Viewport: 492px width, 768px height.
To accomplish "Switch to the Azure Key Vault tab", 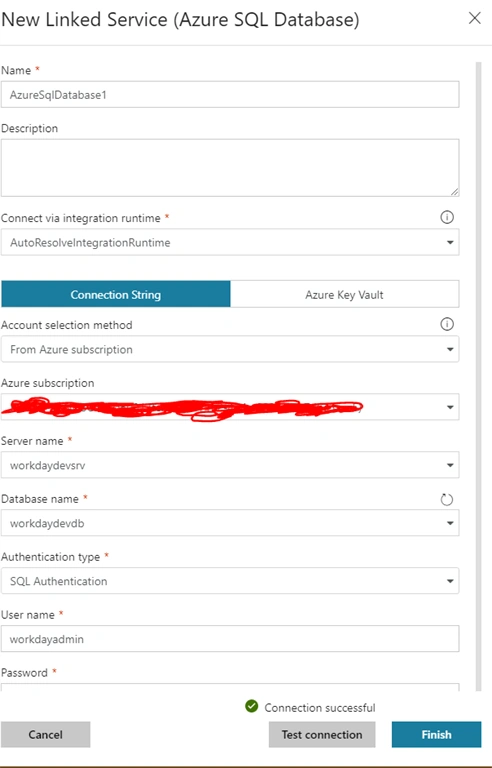I will (x=344, y=294).
